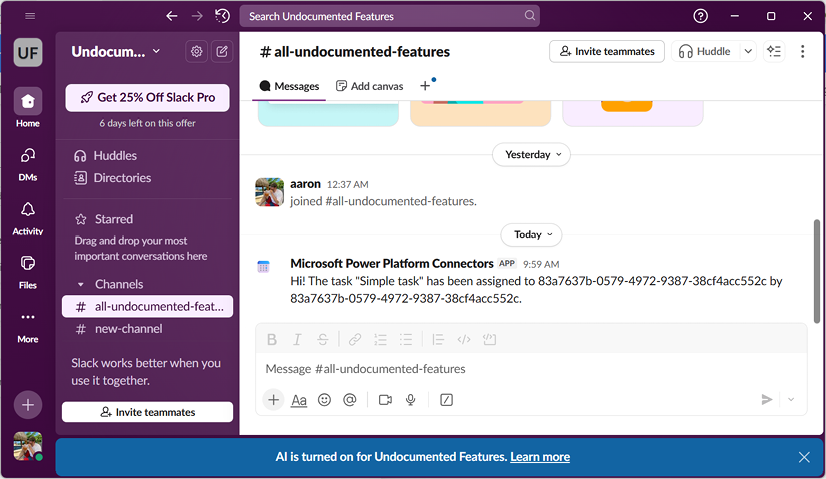Insert a code block
Viewport: 826px width, 479px height.
click(489, 339)
